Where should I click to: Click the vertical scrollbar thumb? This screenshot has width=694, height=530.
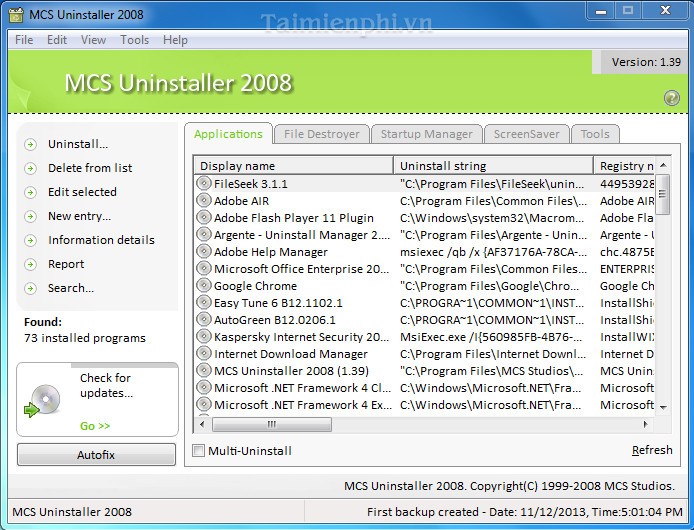click(x=663, y=194)
